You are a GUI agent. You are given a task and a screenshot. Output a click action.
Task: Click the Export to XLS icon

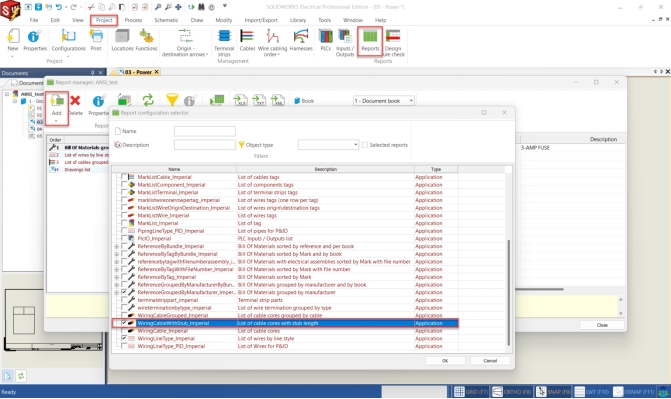tap(240, 100)
